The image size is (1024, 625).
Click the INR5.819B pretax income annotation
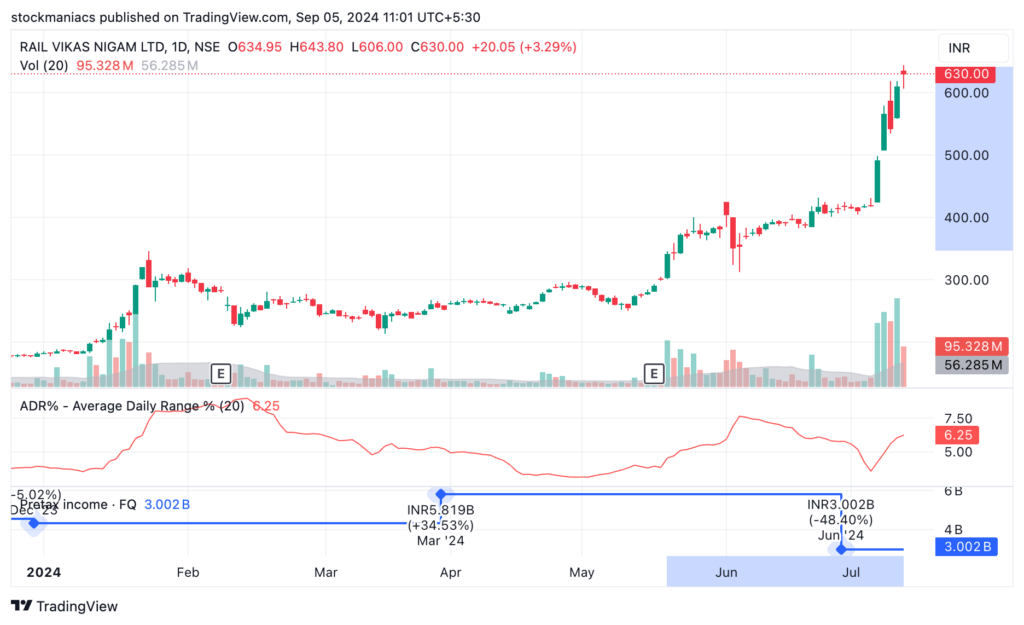coord(441,509)
